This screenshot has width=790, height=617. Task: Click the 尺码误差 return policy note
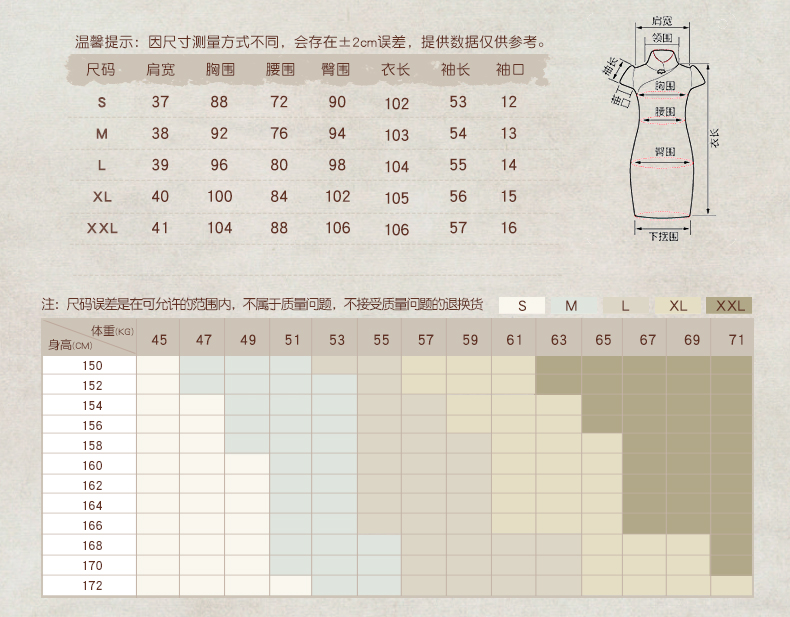[262, 304]
